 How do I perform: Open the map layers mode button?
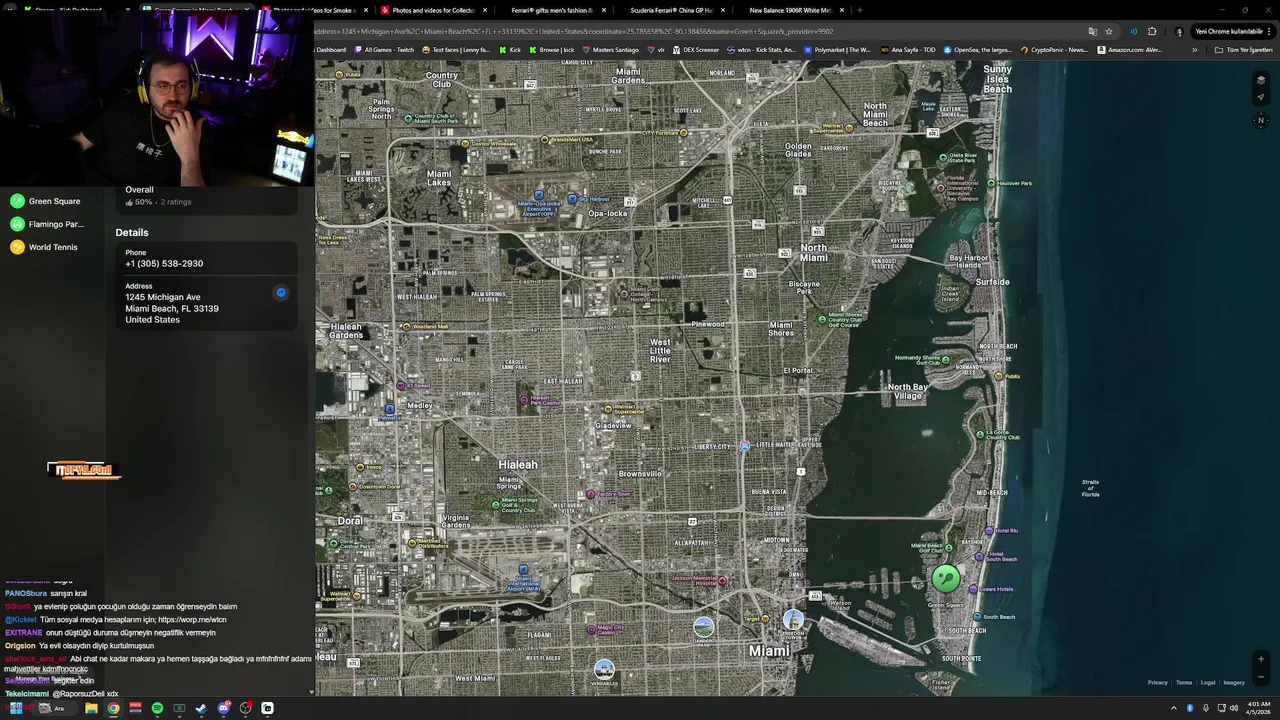click(x=1260, y=81)
